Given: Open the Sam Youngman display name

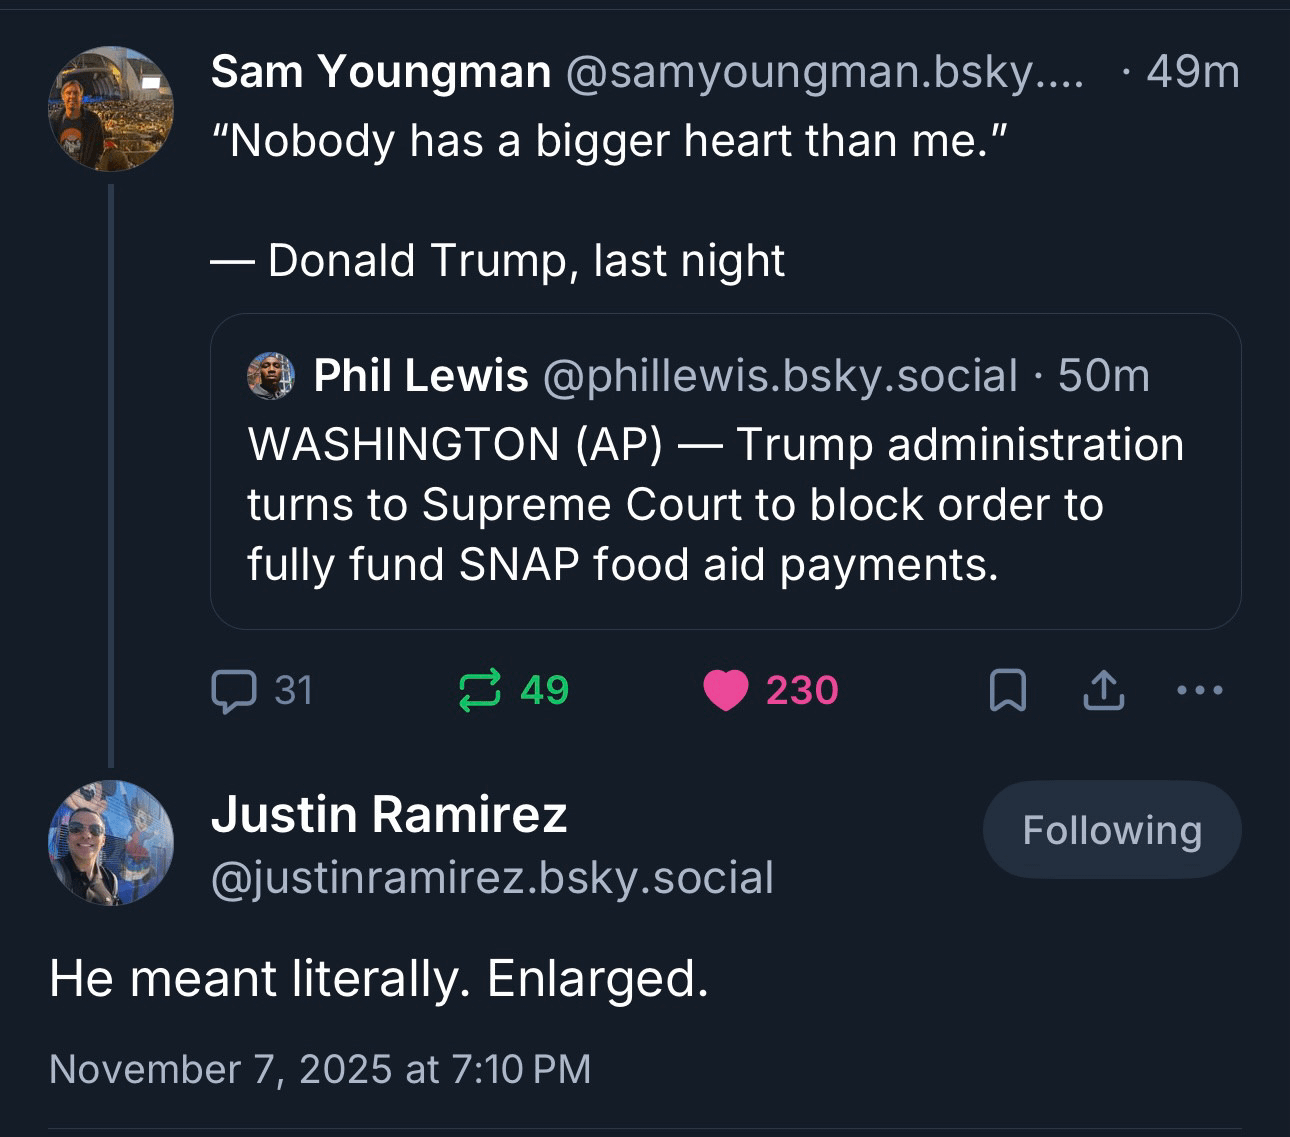Looking at the screenshot, I should [x=381, y=72].
